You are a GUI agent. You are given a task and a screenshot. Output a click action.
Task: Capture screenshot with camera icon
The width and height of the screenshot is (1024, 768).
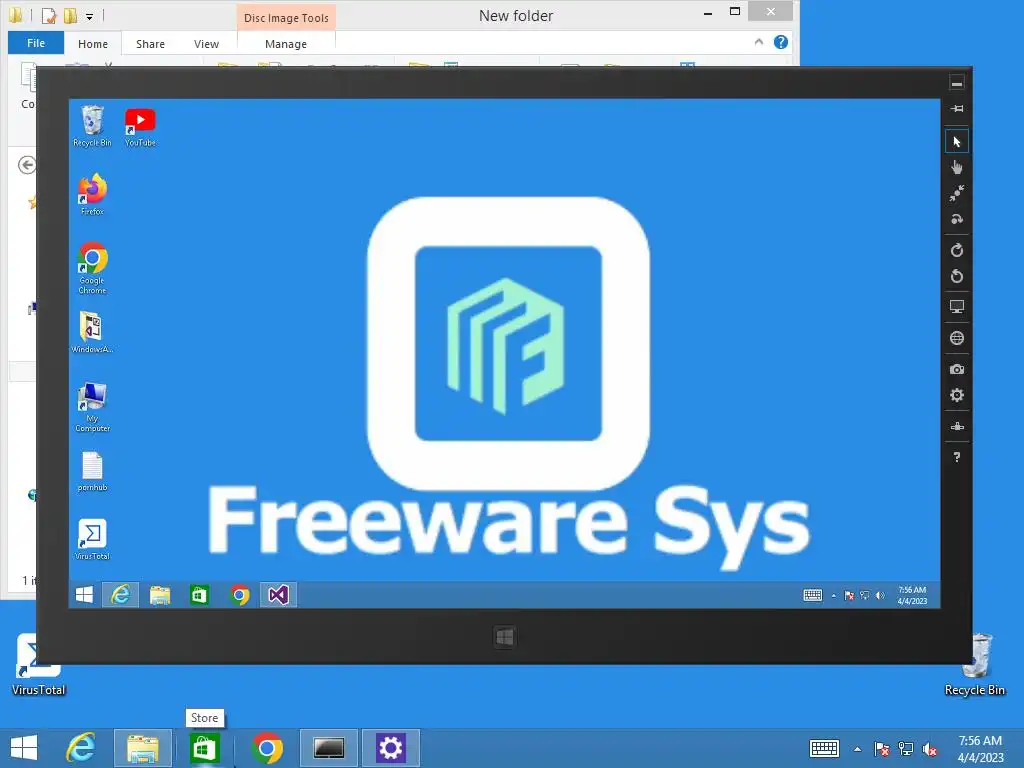(x=957, y=369)
